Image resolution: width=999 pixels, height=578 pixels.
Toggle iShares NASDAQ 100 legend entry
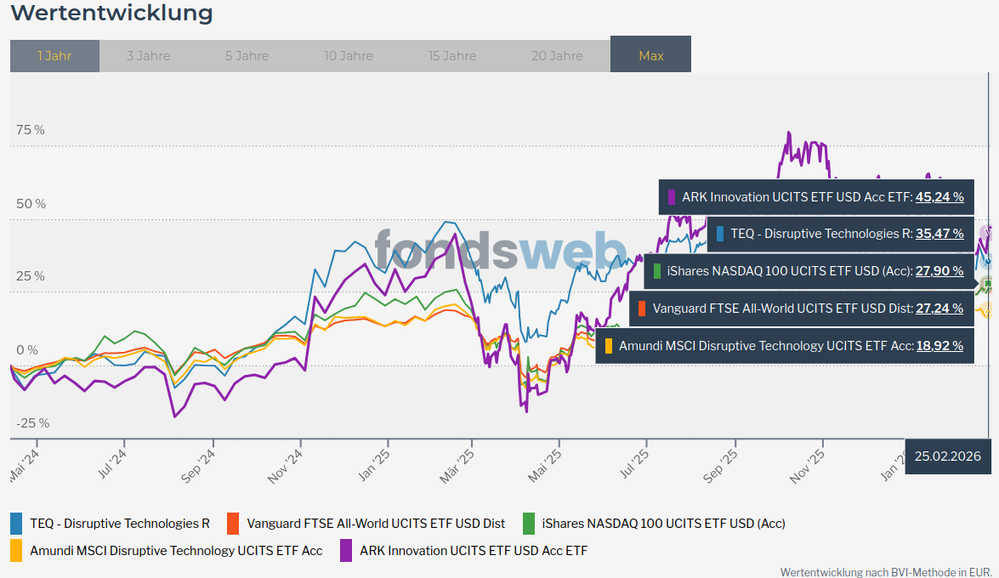pyautogui.click(x=654, y=524)
